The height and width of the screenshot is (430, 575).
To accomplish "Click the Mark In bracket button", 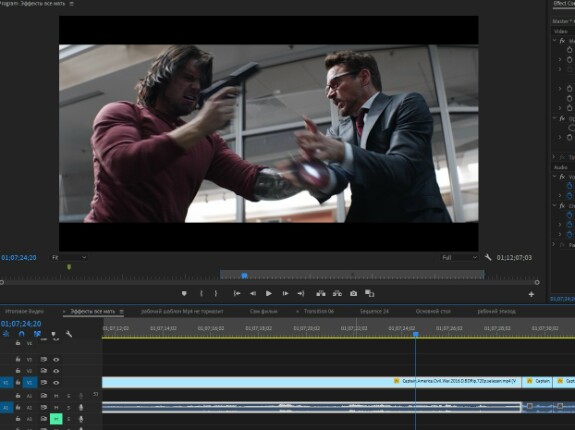I will [x=201, y=294].
